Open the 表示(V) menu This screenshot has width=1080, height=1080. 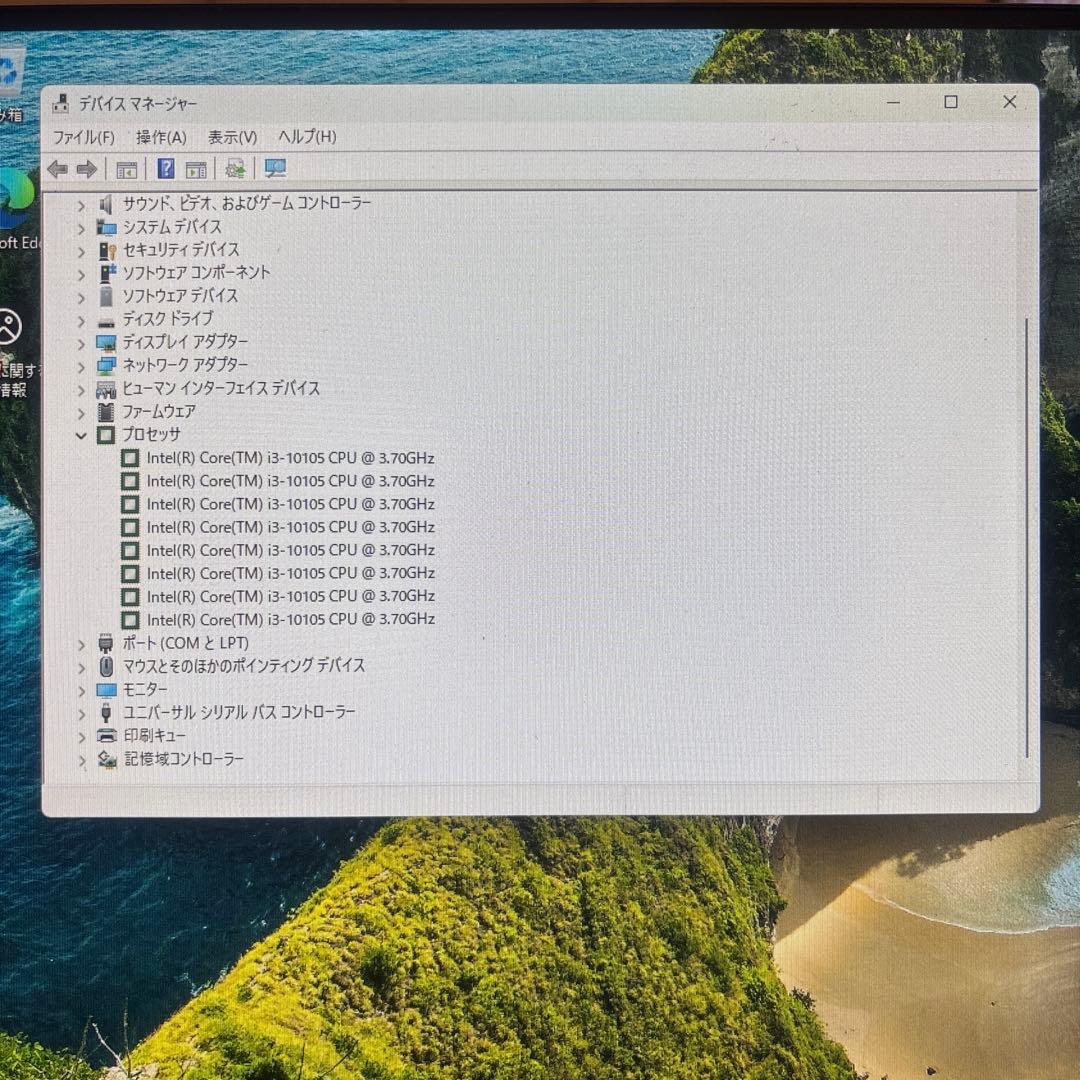[x=231, y=137]
